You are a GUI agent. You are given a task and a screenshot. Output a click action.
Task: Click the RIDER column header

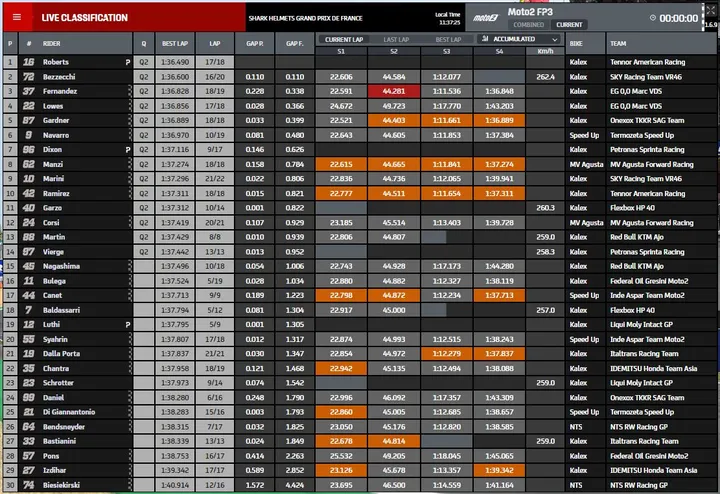click(x=51, y=44)
